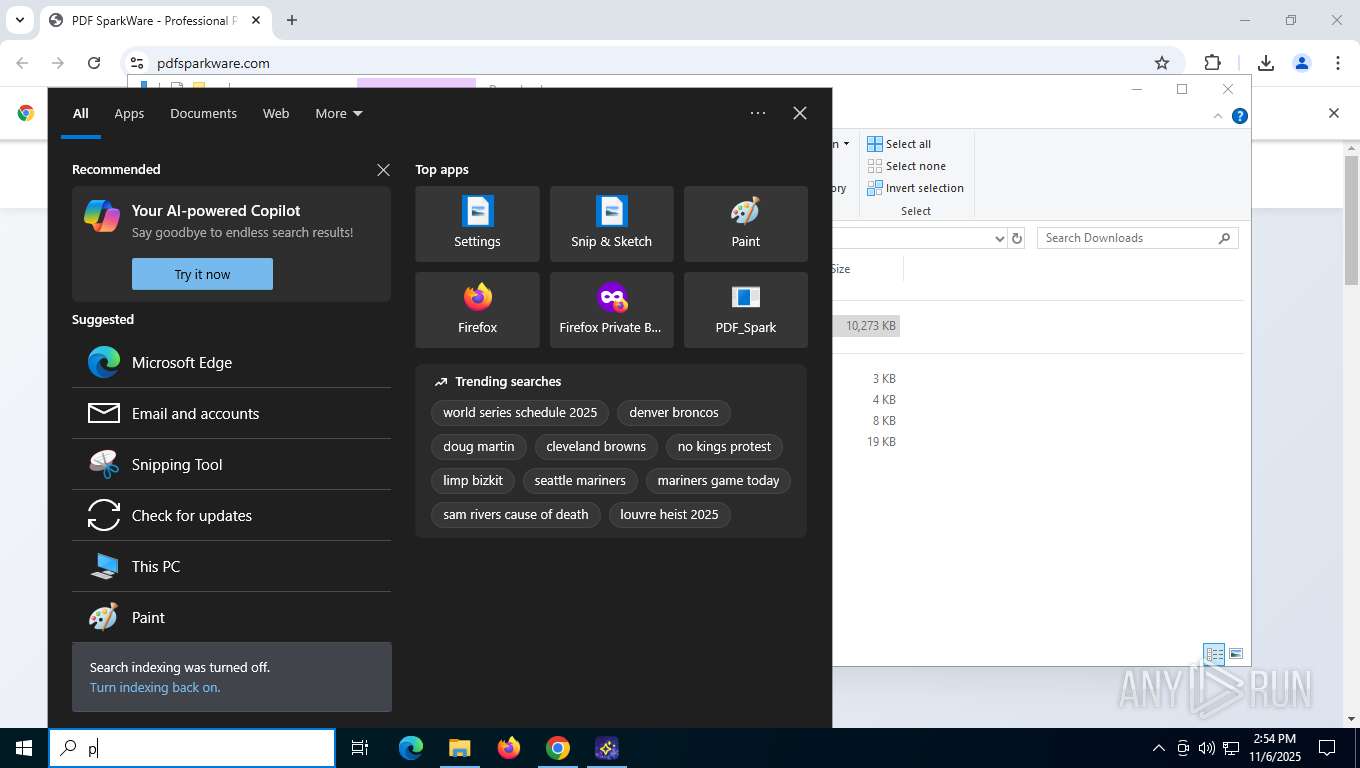Turn indexing back on link
The width and height of the screenshot is (1360, 768).
pos(155,687)
